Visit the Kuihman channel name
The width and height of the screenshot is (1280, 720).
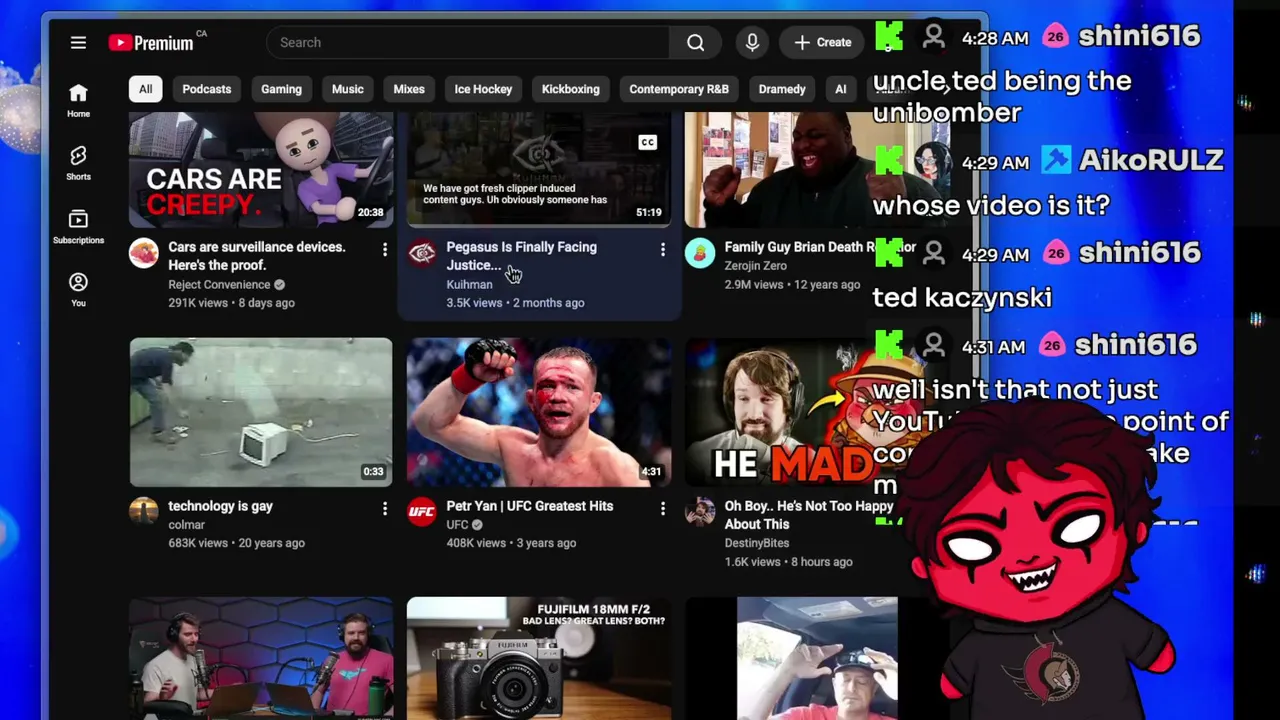[x=469, y=284]
